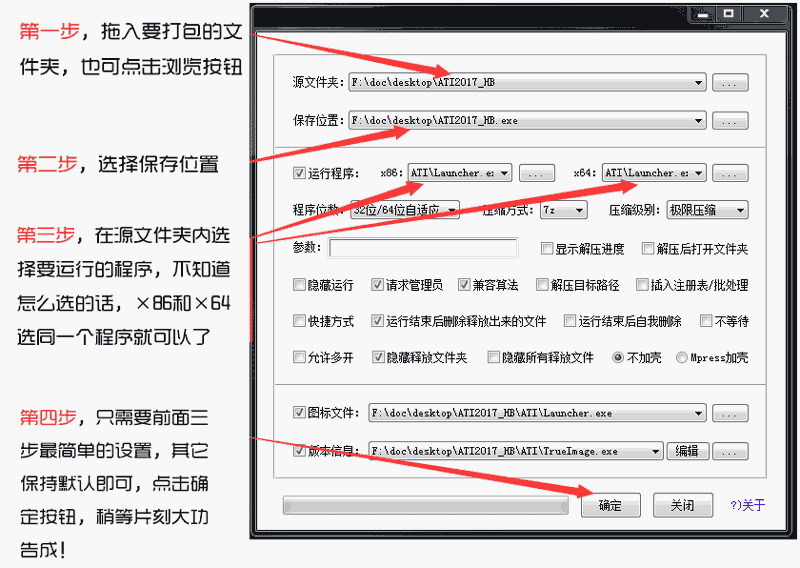Browse for the 版本信息 file
The height and width of the screenshot is (568, 800).
[x=730, y=451]
